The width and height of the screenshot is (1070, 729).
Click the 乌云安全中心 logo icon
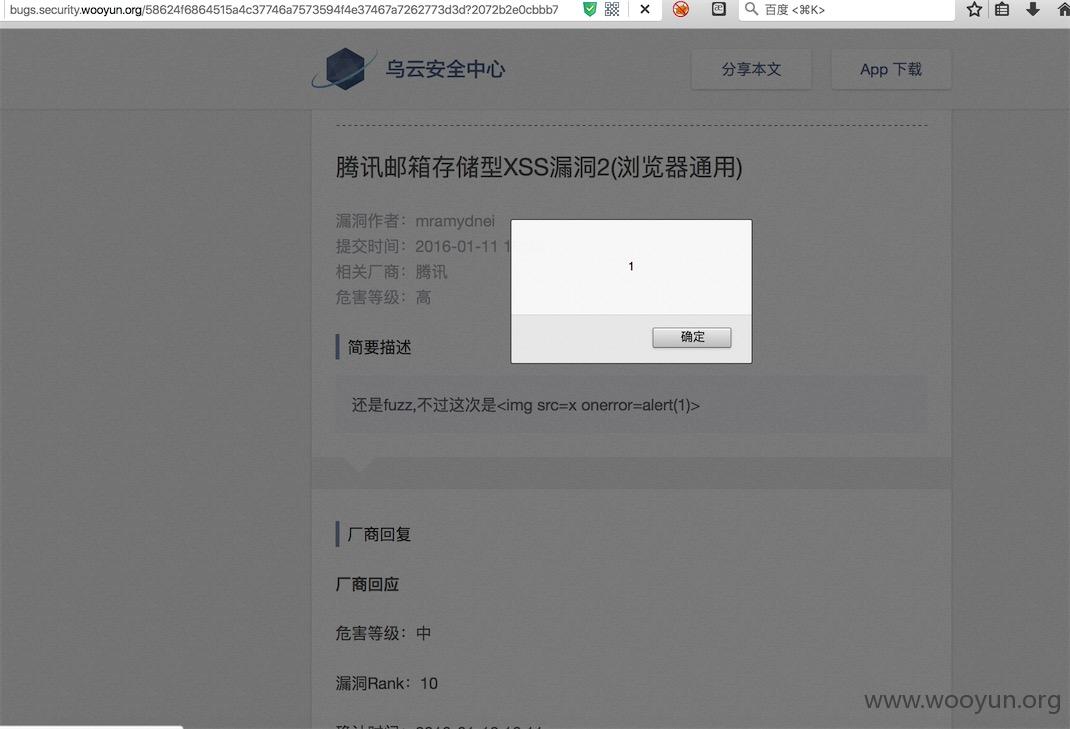click(345, 69)
